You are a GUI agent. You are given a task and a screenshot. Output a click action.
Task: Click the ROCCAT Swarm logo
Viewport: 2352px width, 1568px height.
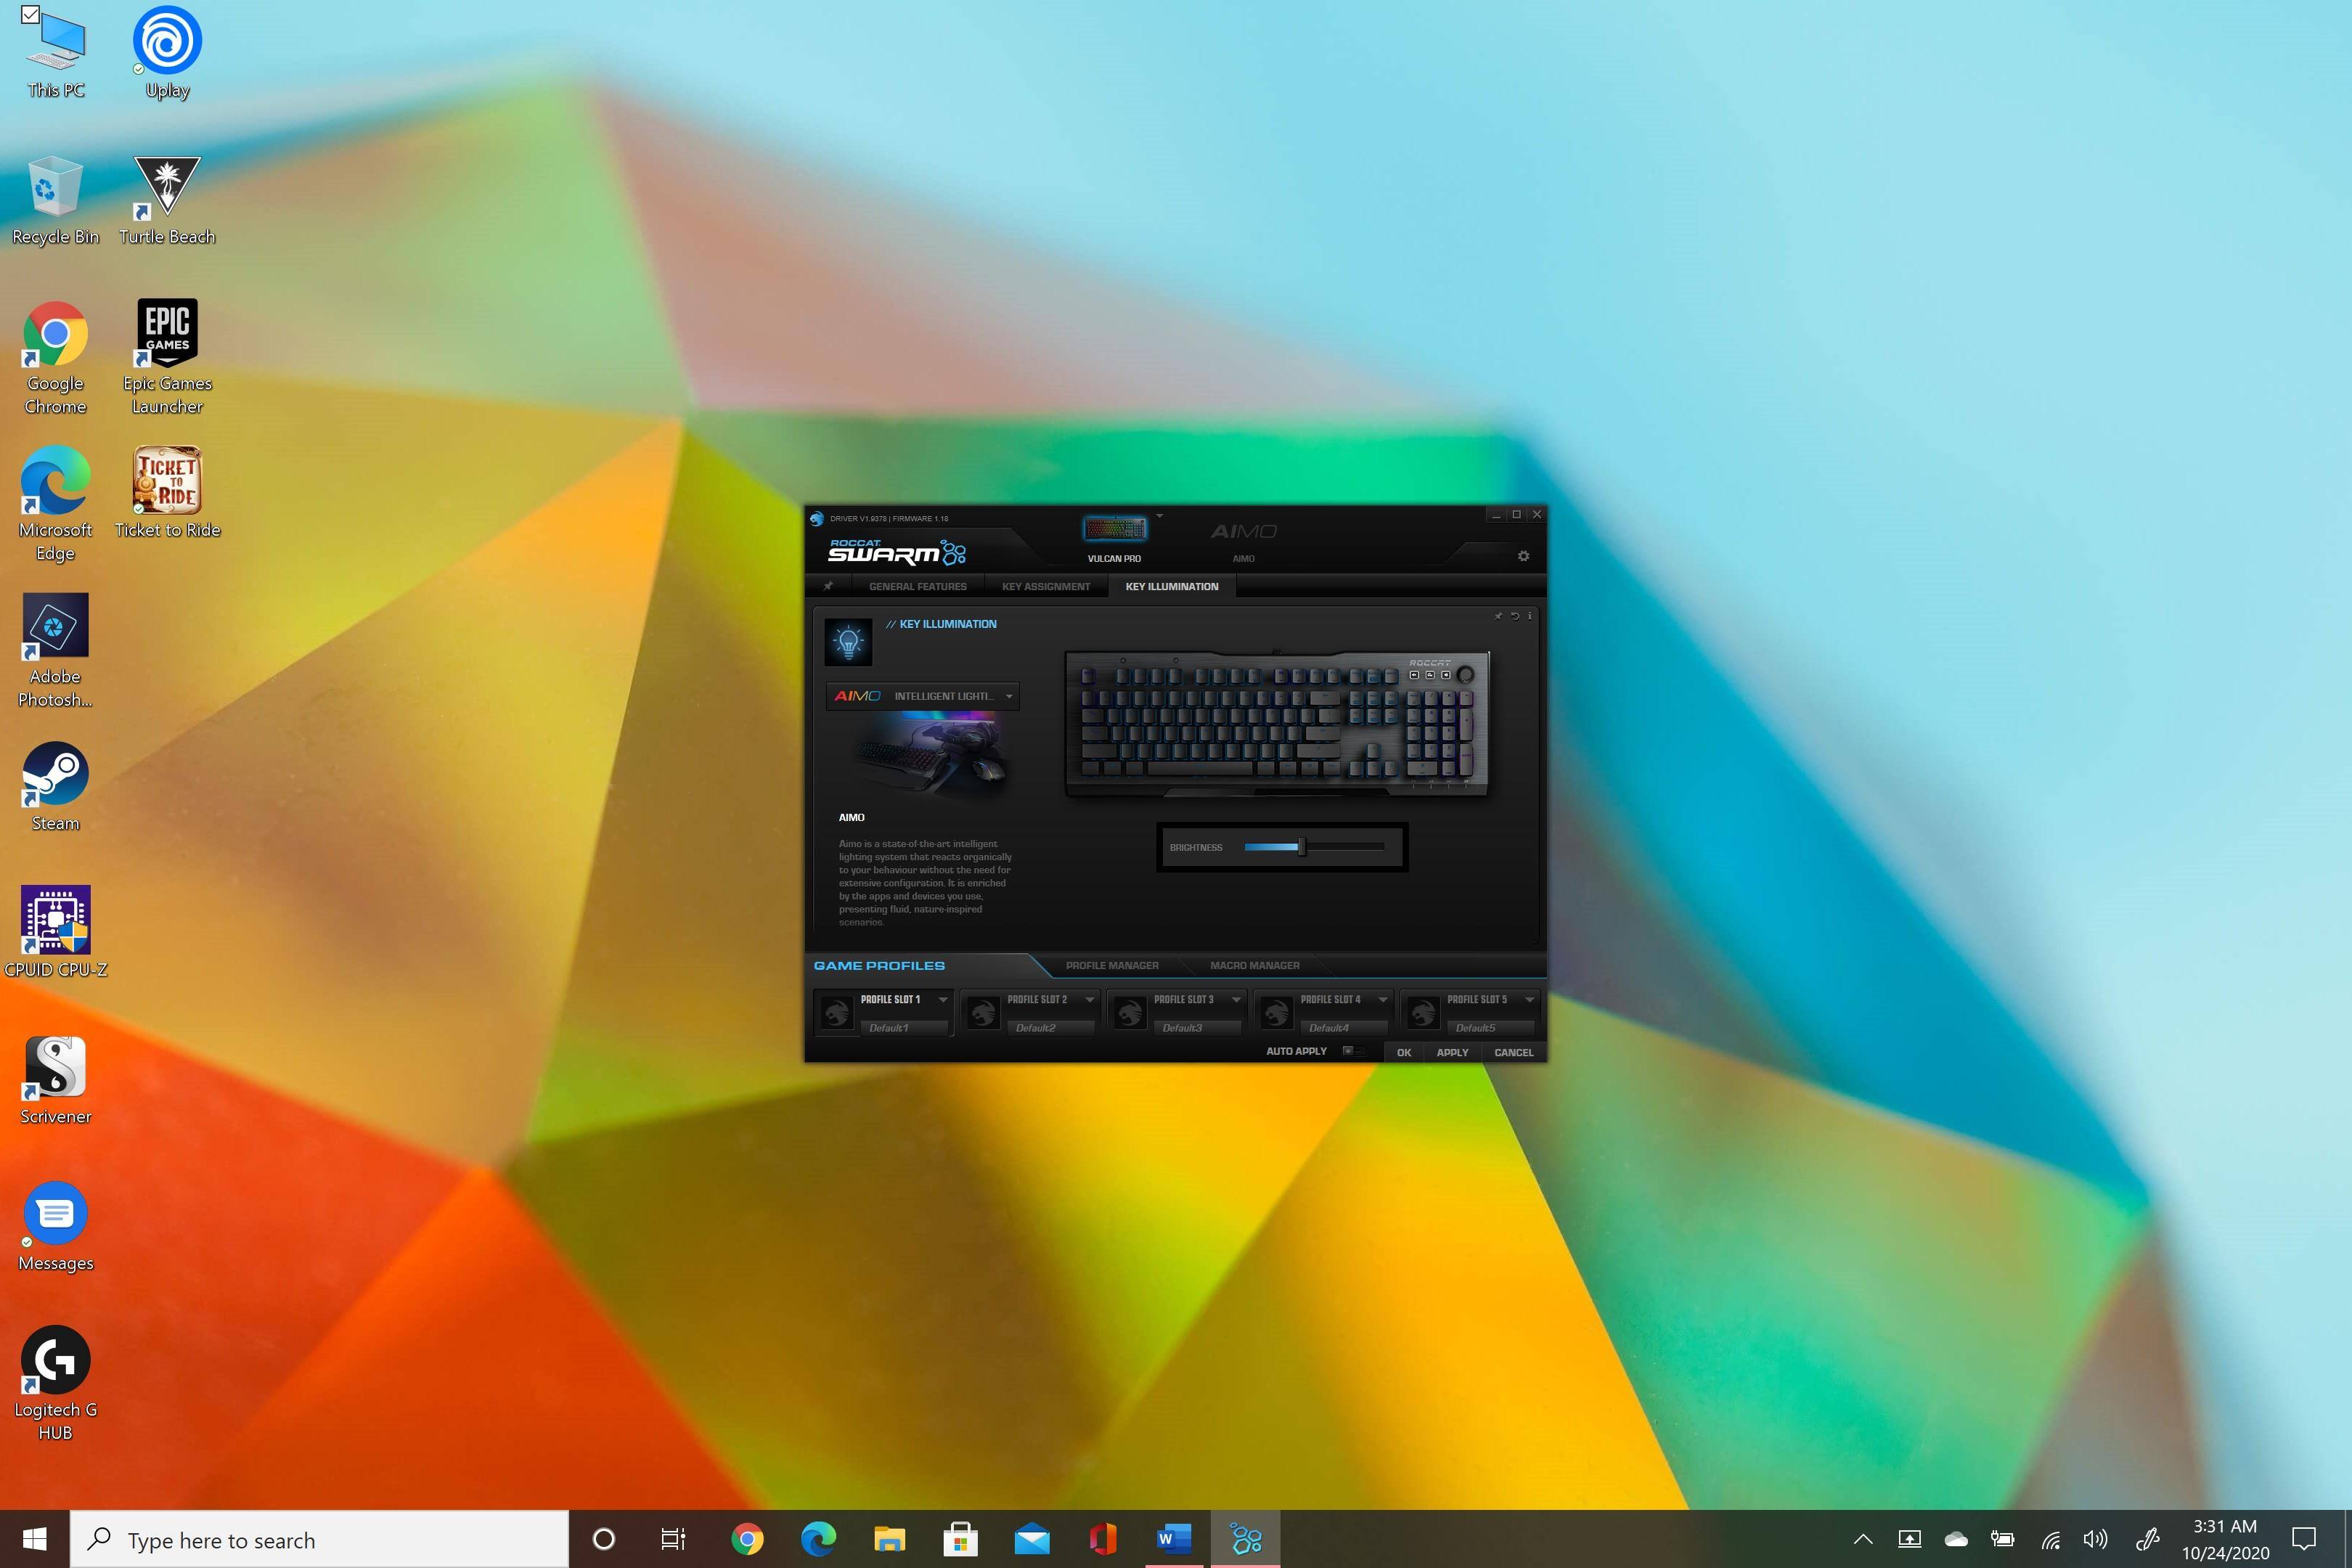pos(892,551)
